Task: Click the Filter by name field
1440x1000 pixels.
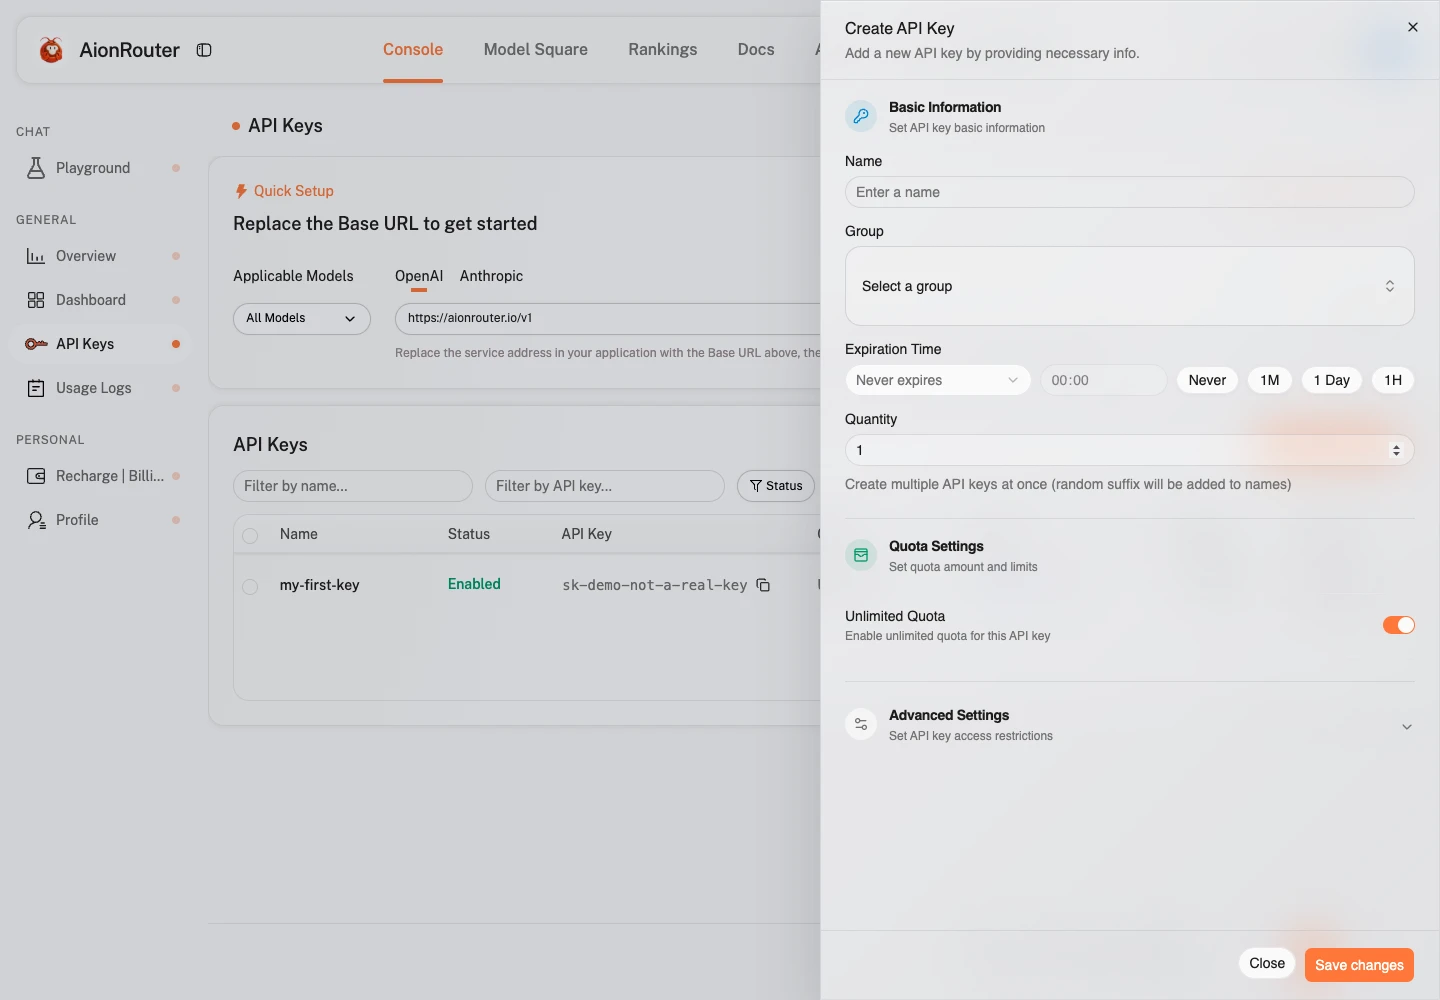Action: click(x=352, y=486)
